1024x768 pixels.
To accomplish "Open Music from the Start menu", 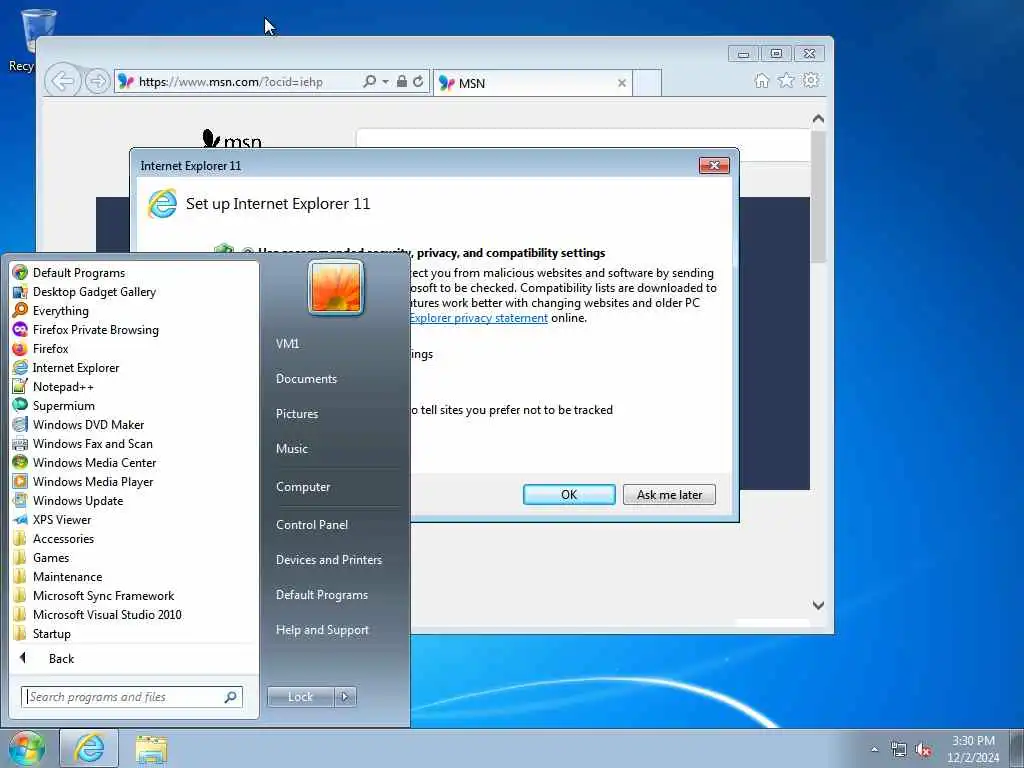I will pyautogui.click(x=292, y=449).
